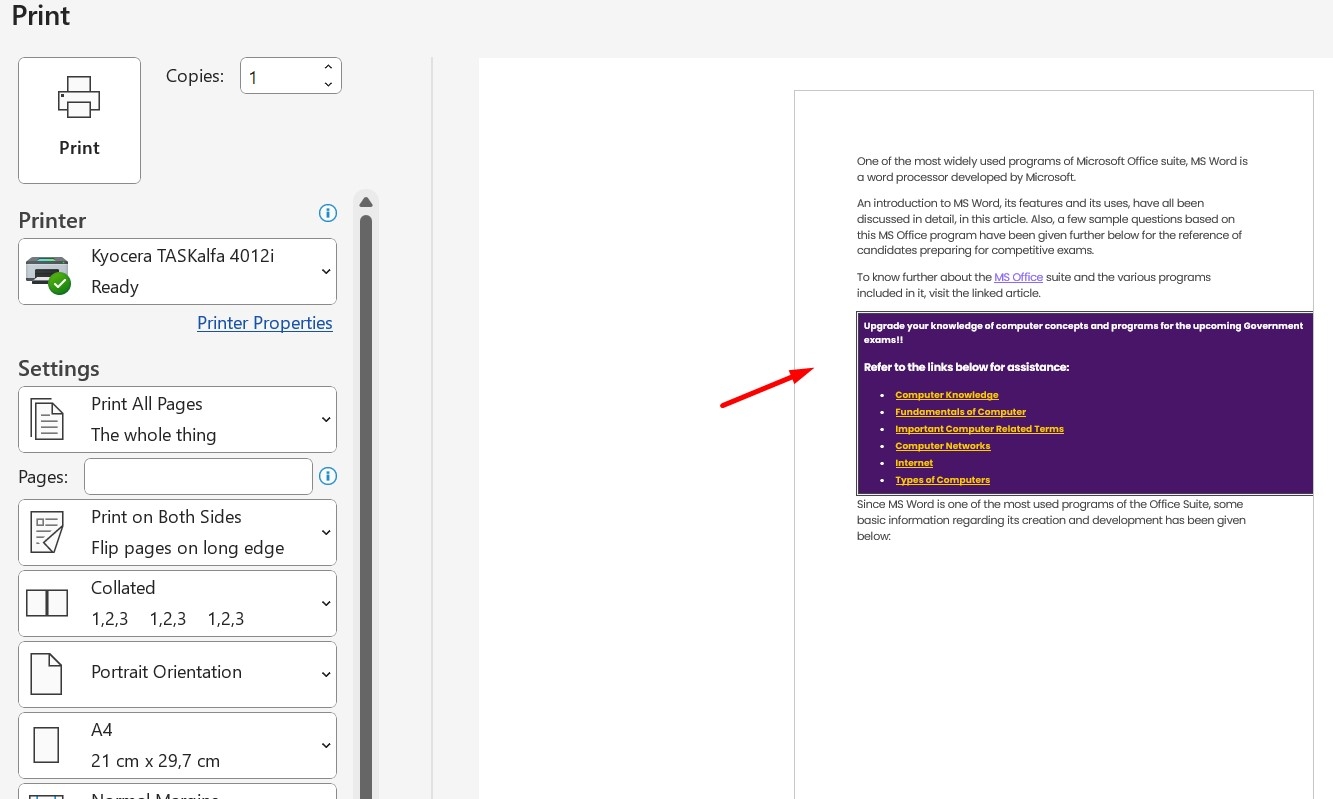Screen dimensions: 1333x799
Task: Click the settings panel scroll up arrow
Action: pyautogui.click(x=366, y=201)
